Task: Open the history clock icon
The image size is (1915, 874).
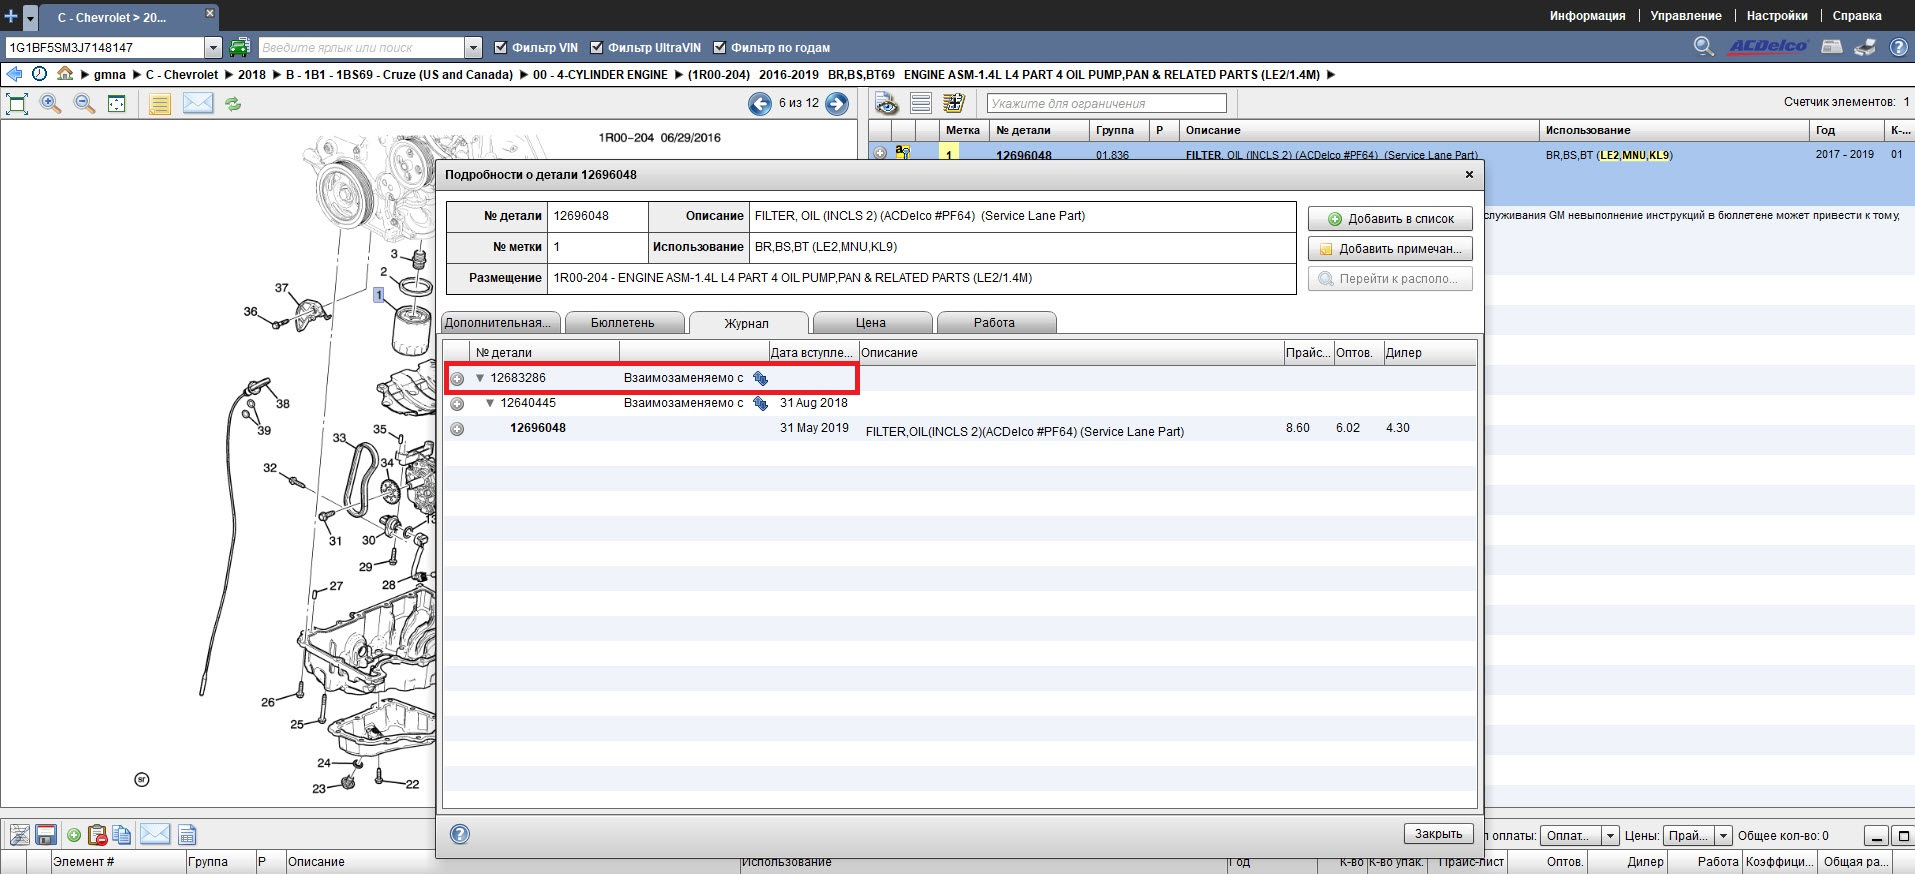Action: (40, 74)
